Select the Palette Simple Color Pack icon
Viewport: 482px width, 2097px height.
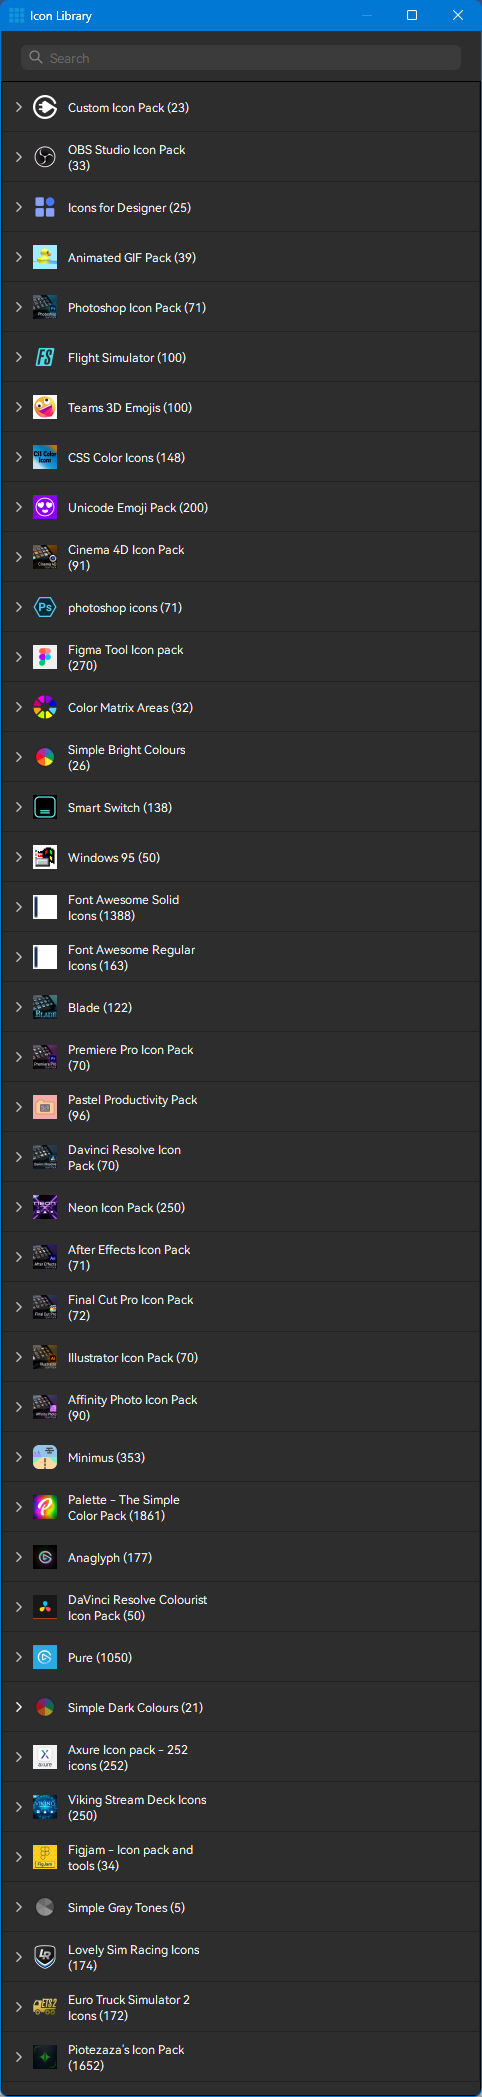[x=45, y=1507]
